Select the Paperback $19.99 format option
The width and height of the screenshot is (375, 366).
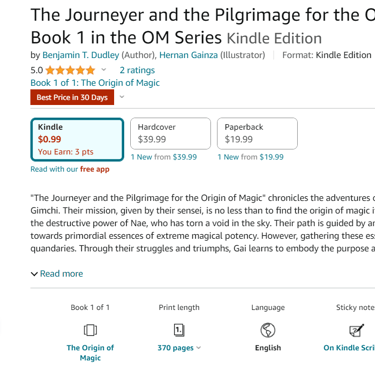coord(257,133)
